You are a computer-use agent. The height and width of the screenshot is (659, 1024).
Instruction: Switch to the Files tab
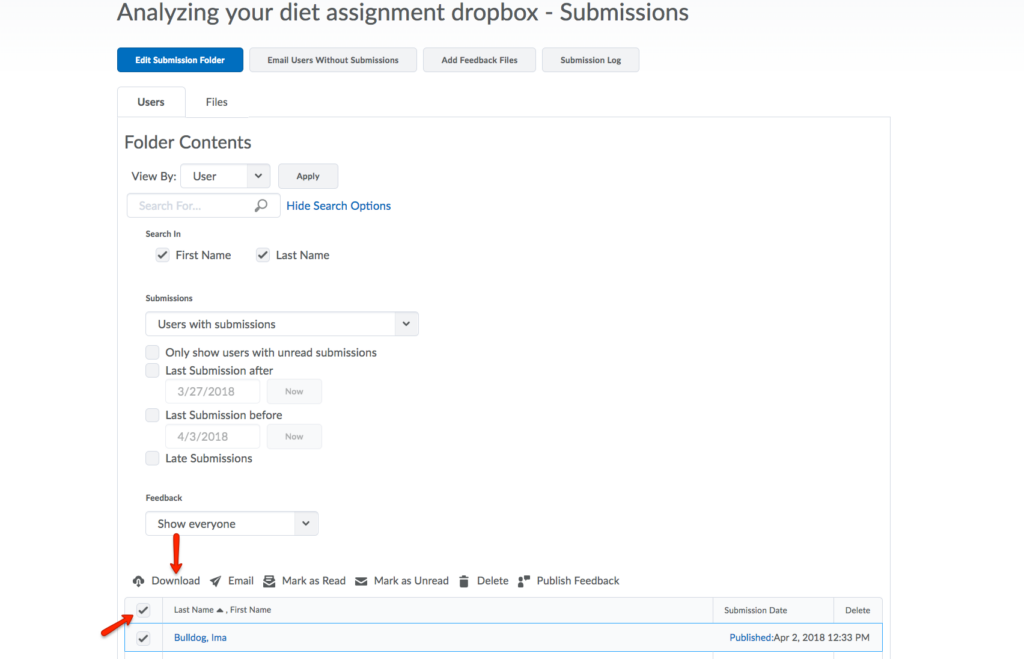pos(216,102)
